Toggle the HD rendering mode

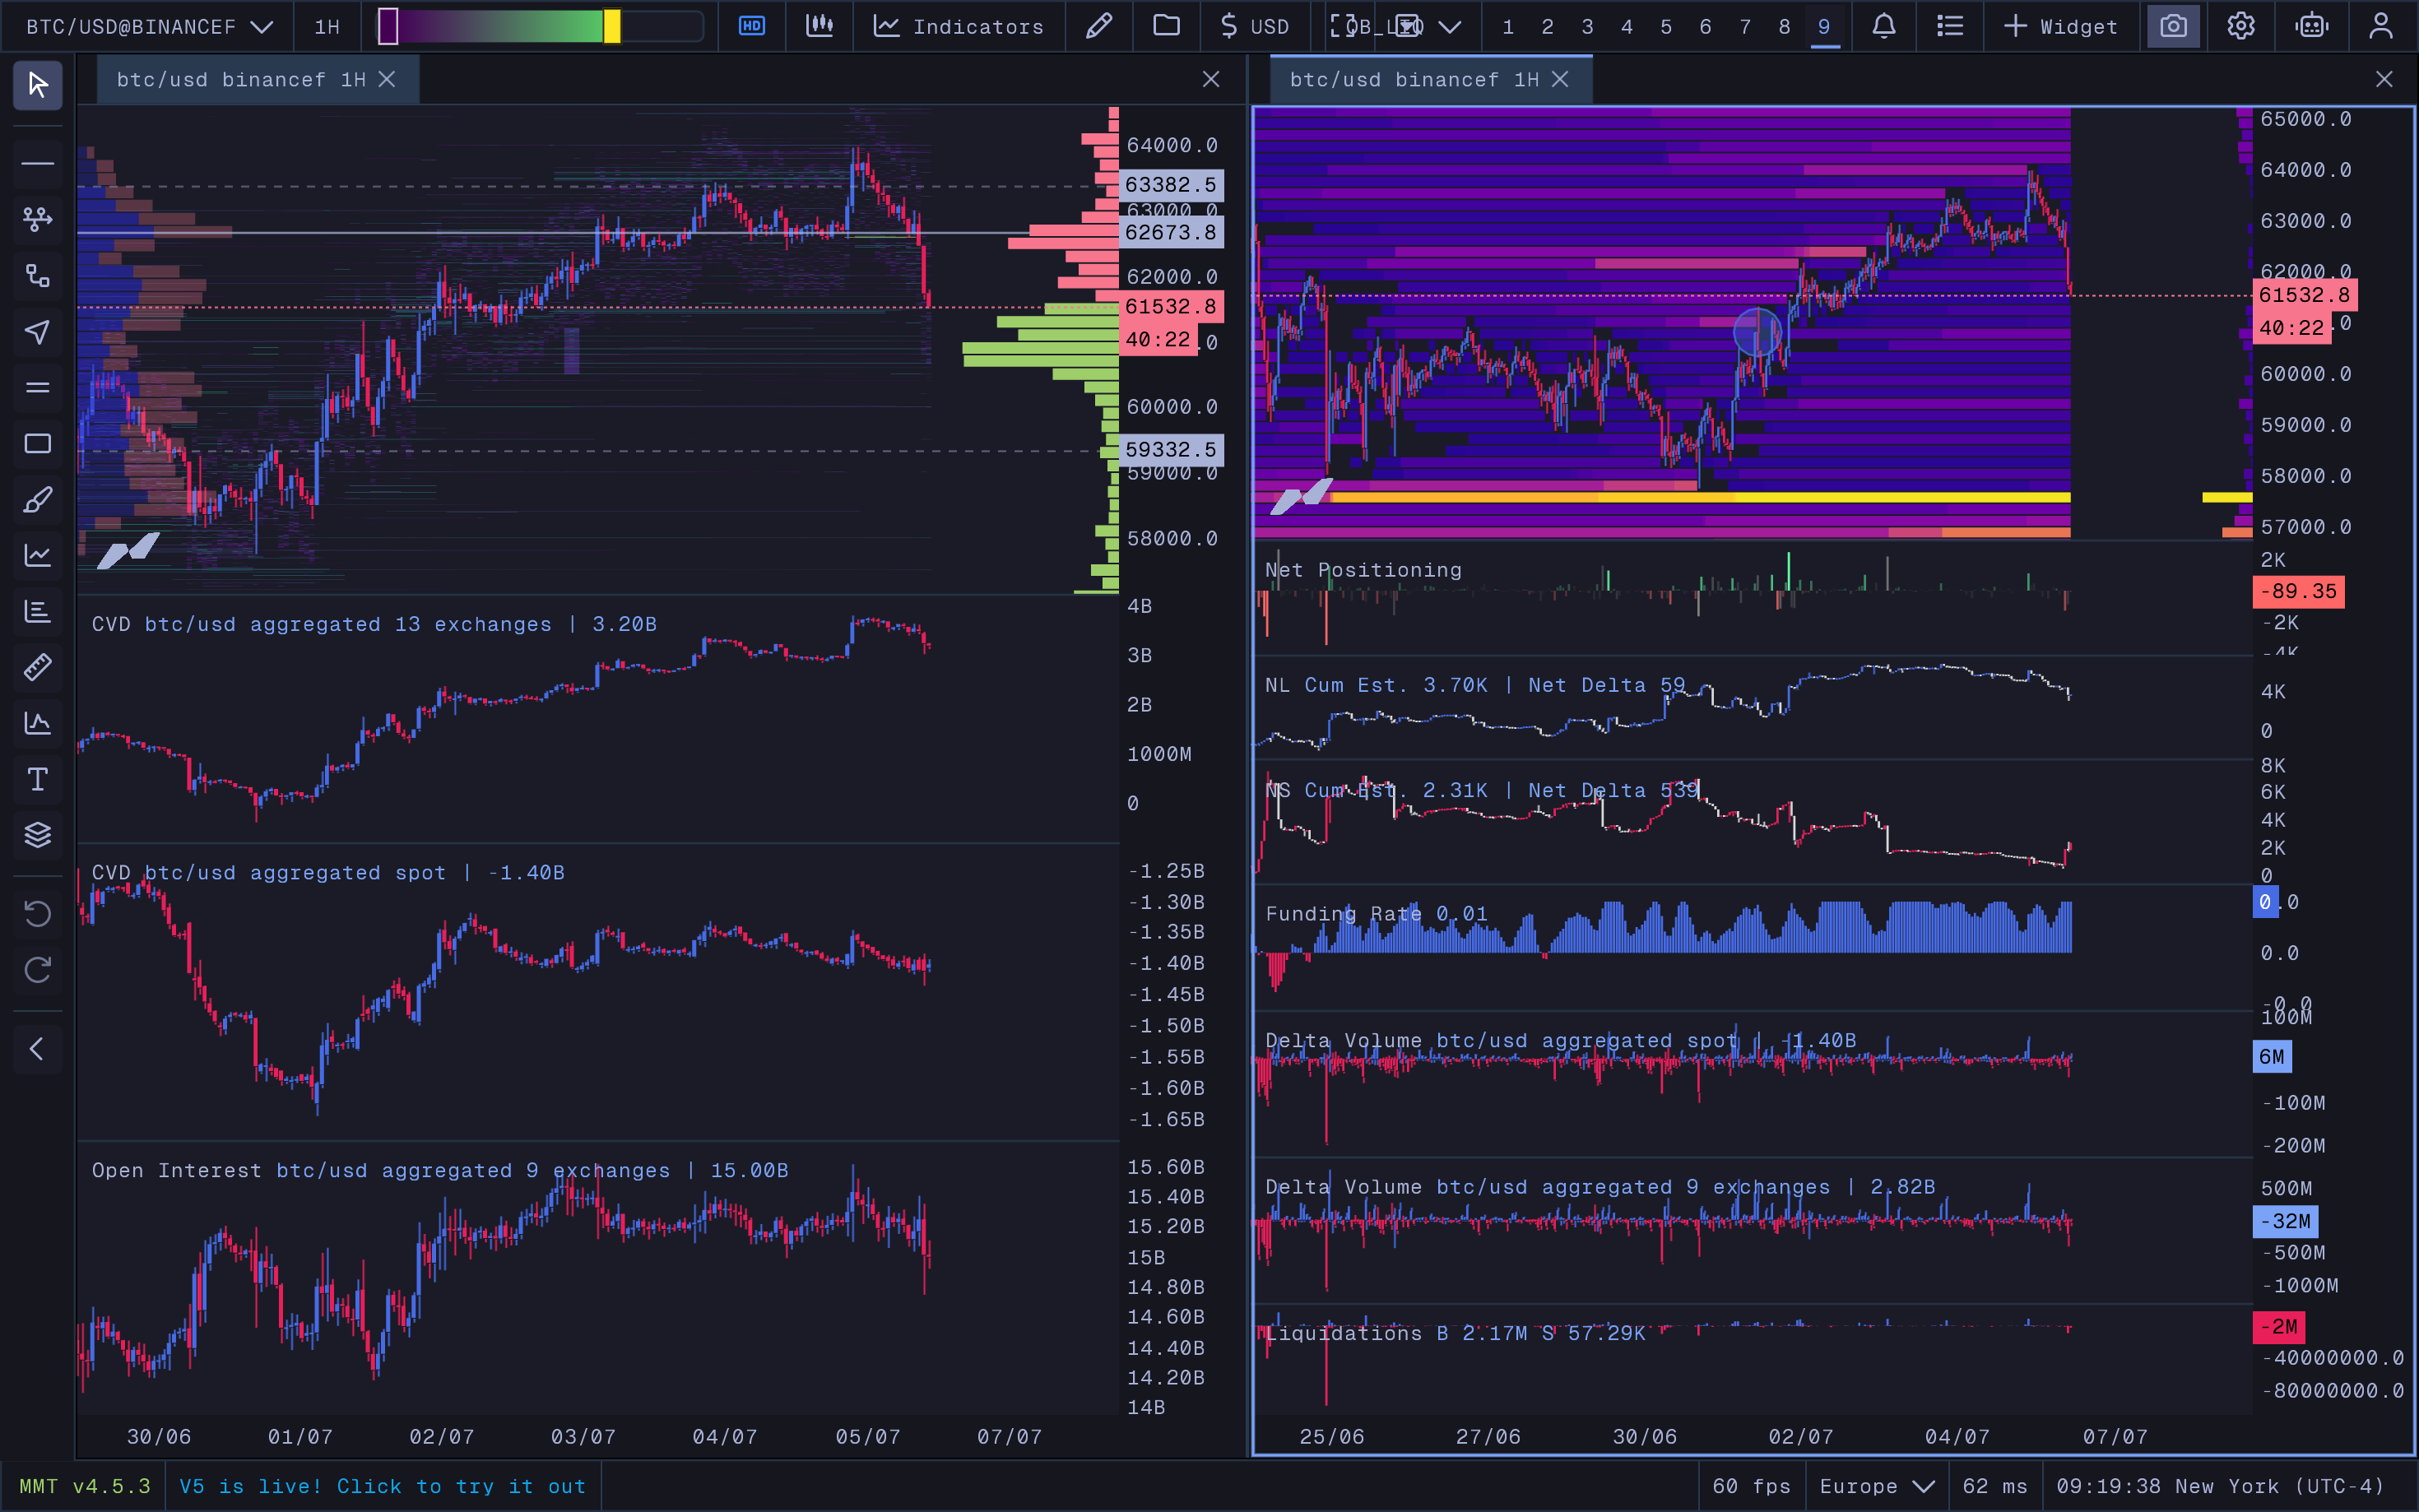[x=752, y=26]
